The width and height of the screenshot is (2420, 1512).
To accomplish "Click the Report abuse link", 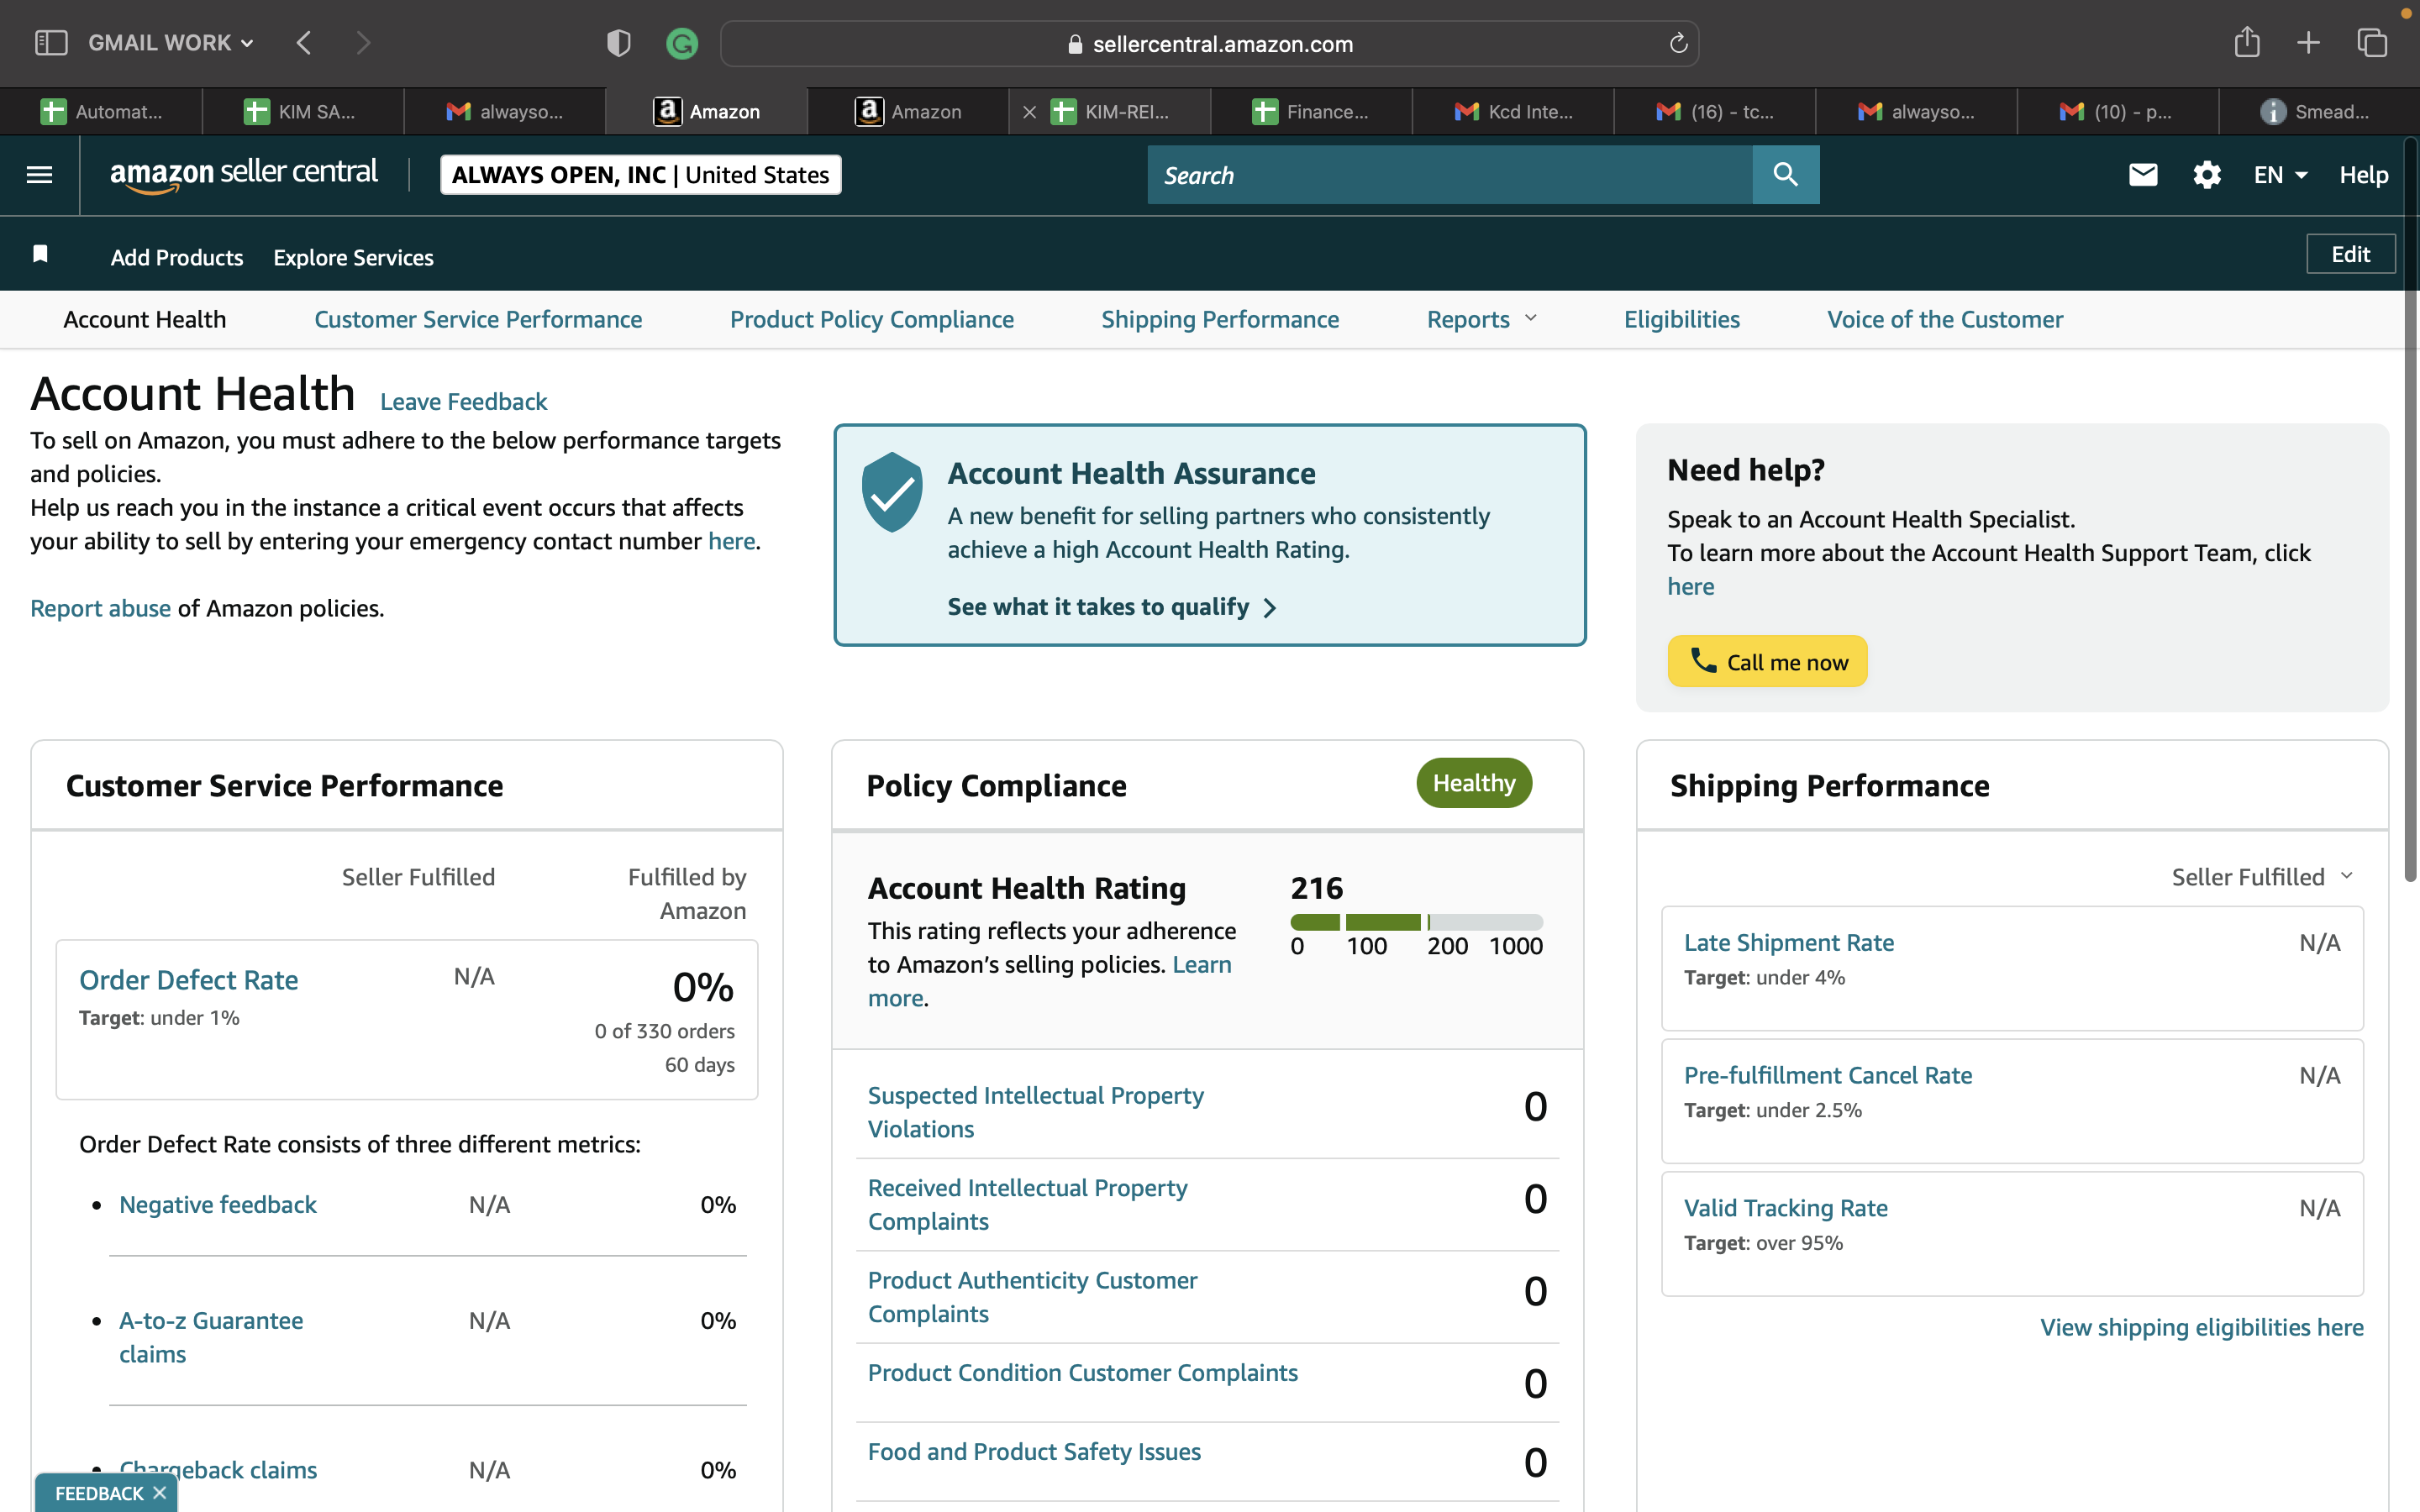I will tap(100, 608).
